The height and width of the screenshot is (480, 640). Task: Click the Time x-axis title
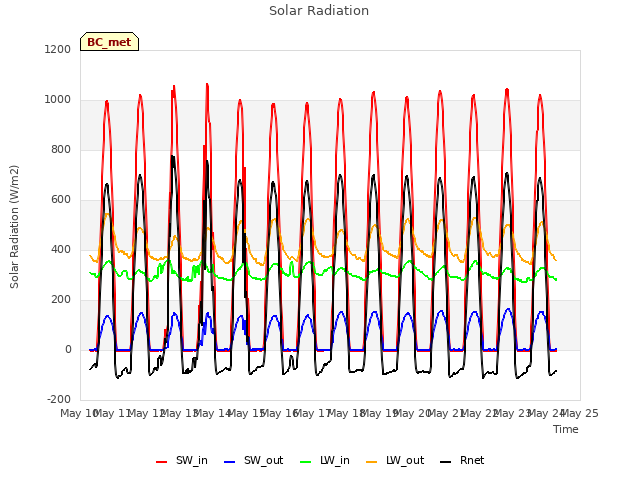[566, 429]
